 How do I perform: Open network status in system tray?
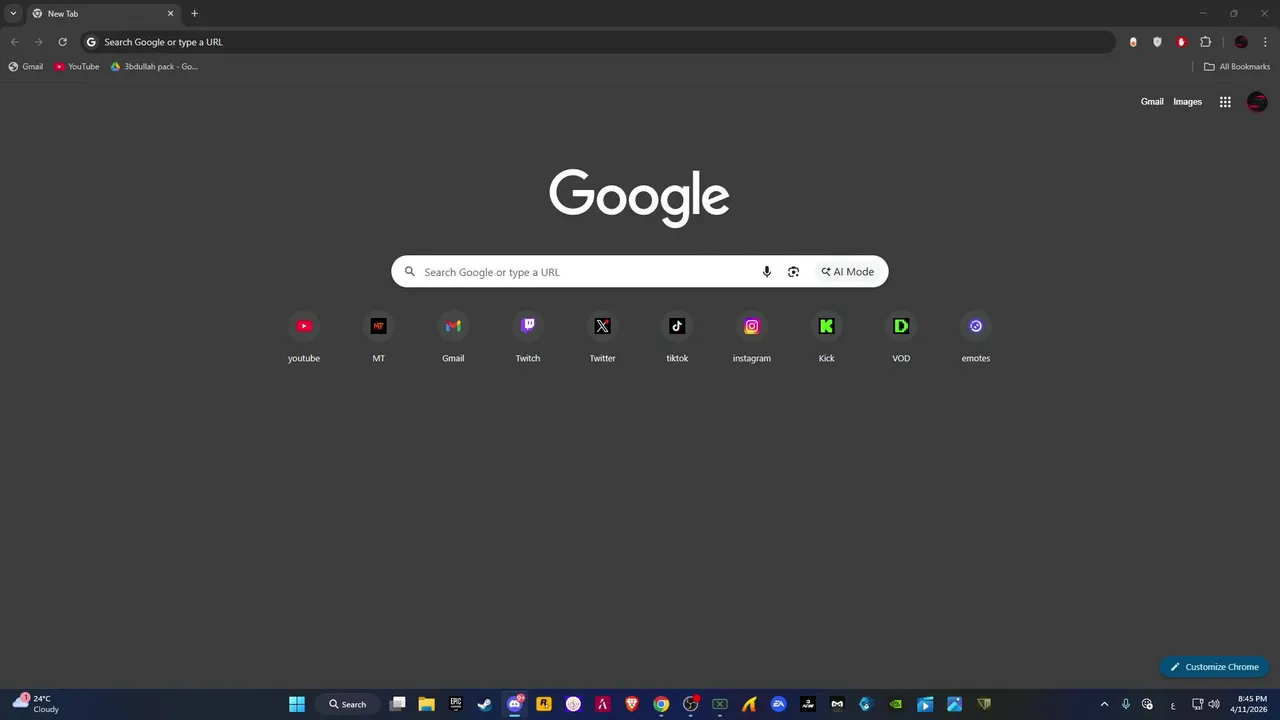(1198, 704)
